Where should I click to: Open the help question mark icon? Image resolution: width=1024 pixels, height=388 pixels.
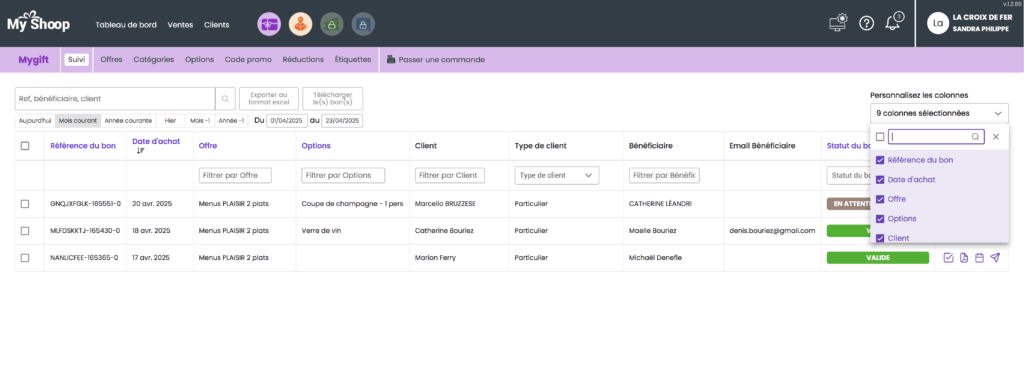click(866, 24)
